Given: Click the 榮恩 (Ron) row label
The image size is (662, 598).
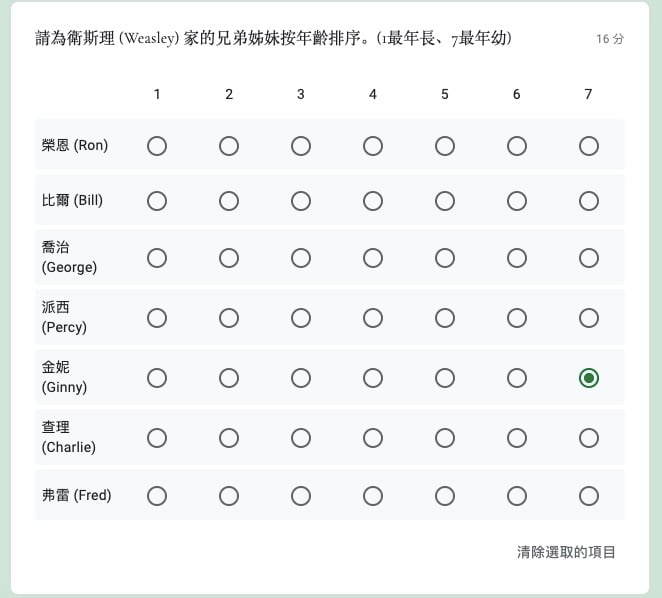Looking at the screenshot, I should click(75, 146).
